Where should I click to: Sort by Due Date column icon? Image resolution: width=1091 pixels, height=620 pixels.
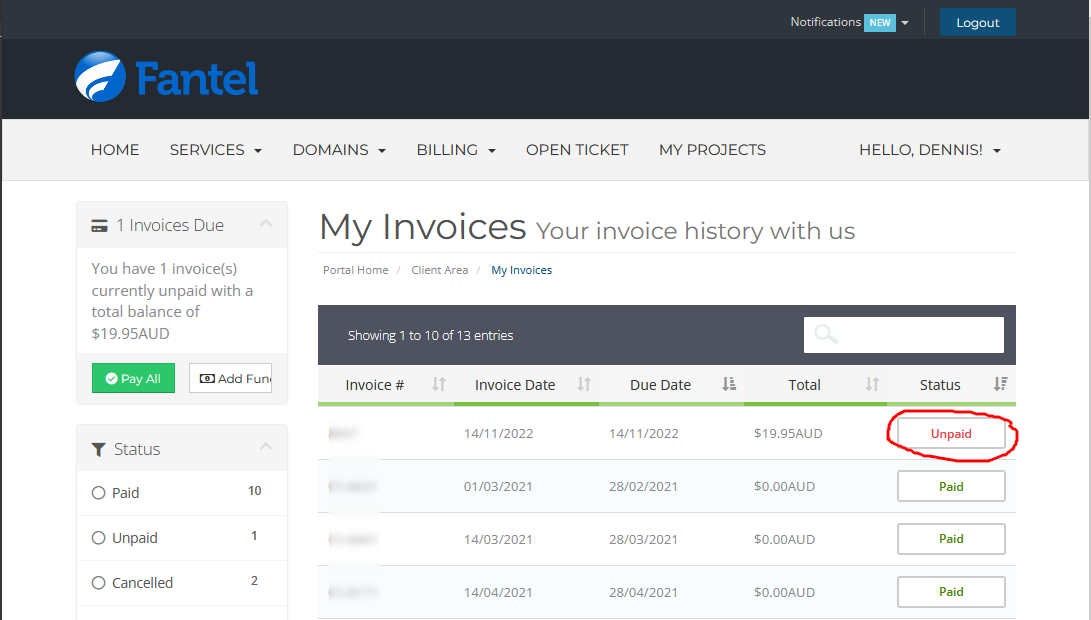pos(728,384)
